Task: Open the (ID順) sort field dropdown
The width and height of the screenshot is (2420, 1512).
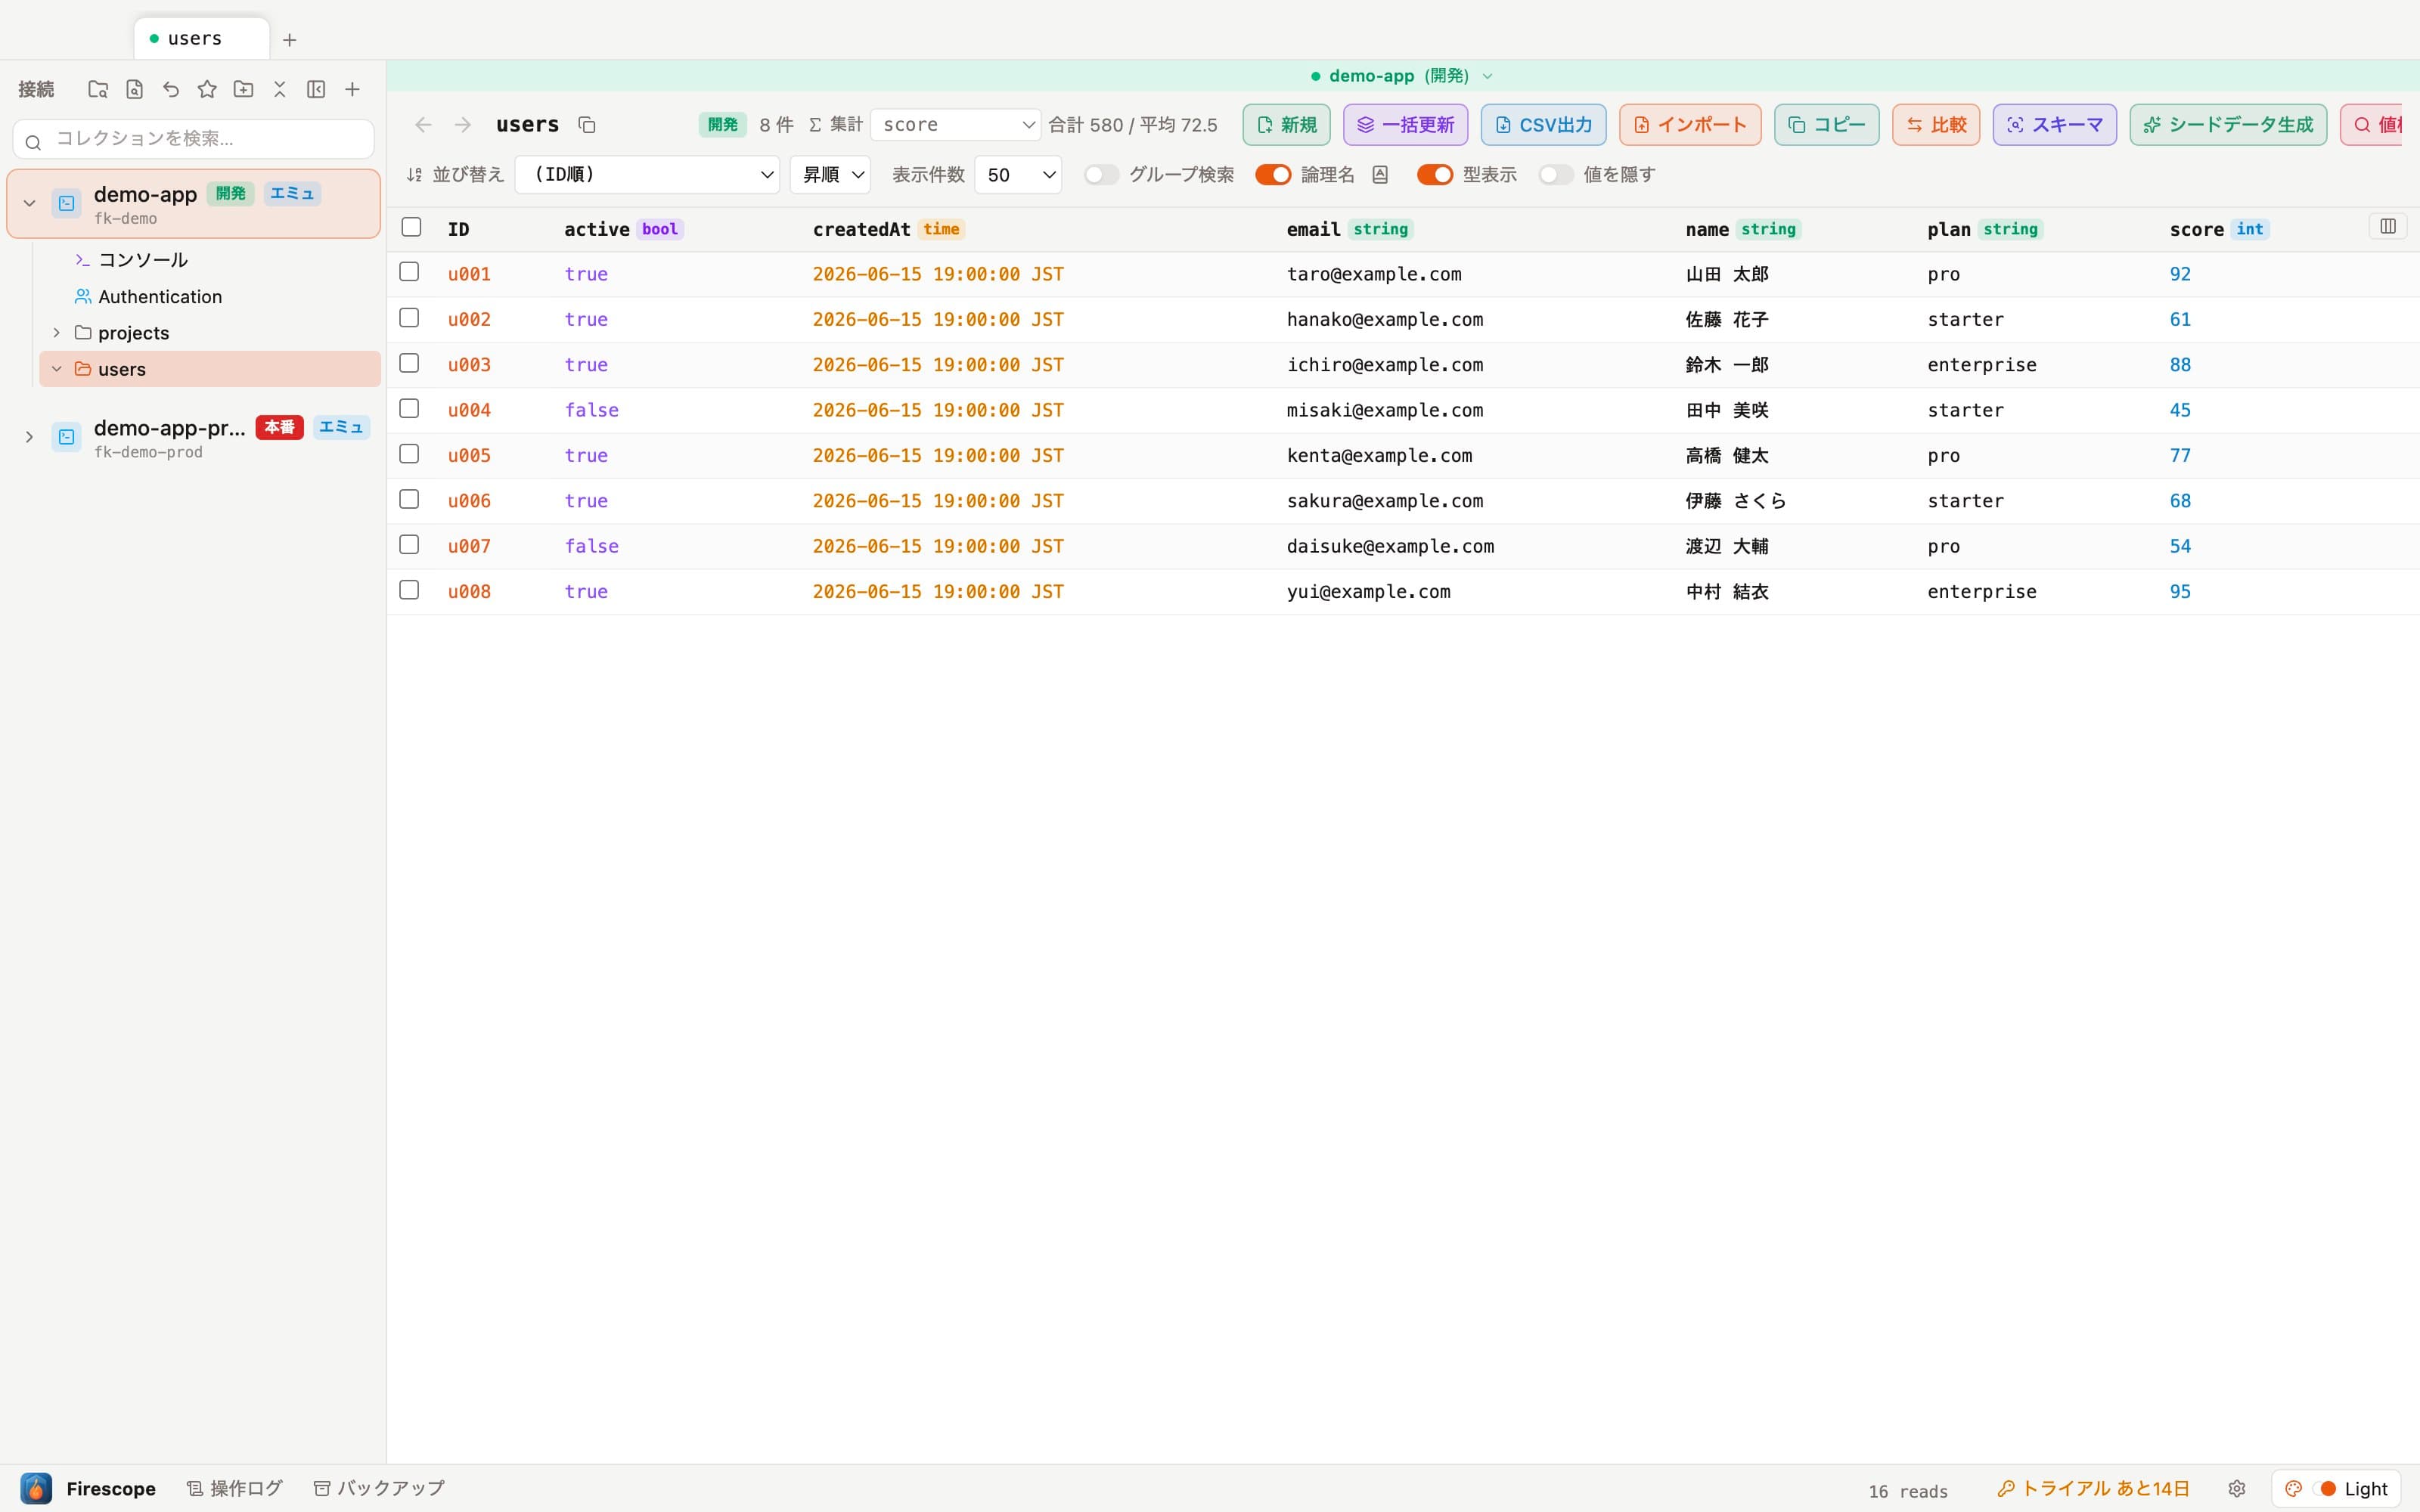Action: pyautogui.click(x=647, y=175)
